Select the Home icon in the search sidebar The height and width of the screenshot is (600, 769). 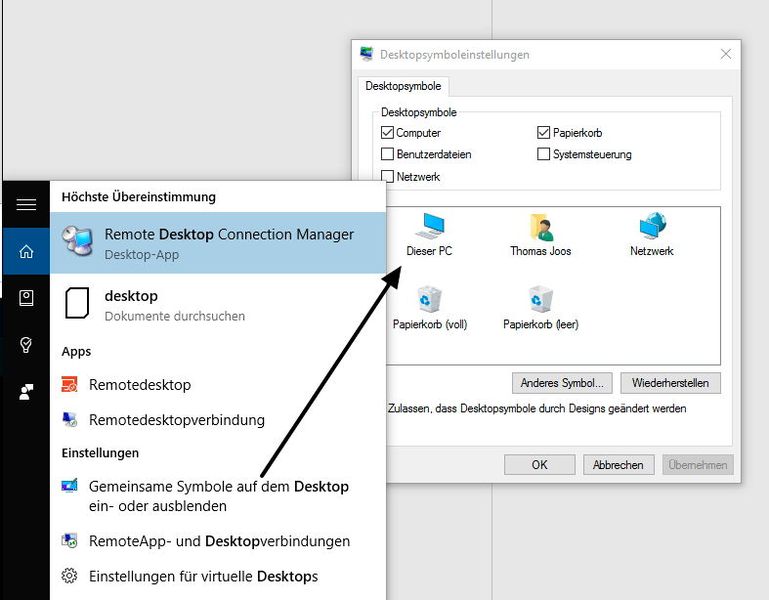click(26, 251)
